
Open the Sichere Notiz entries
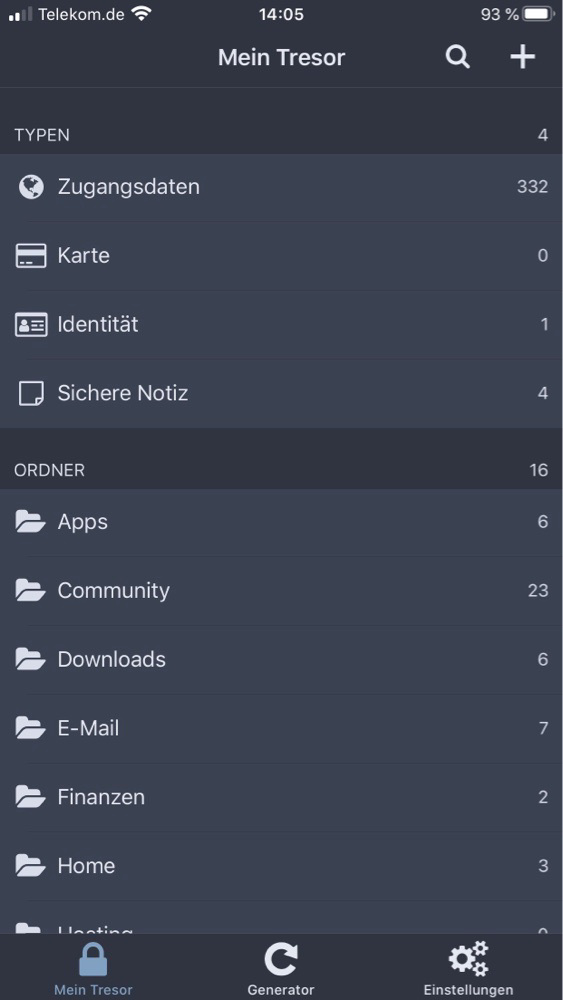pos(281,393)
